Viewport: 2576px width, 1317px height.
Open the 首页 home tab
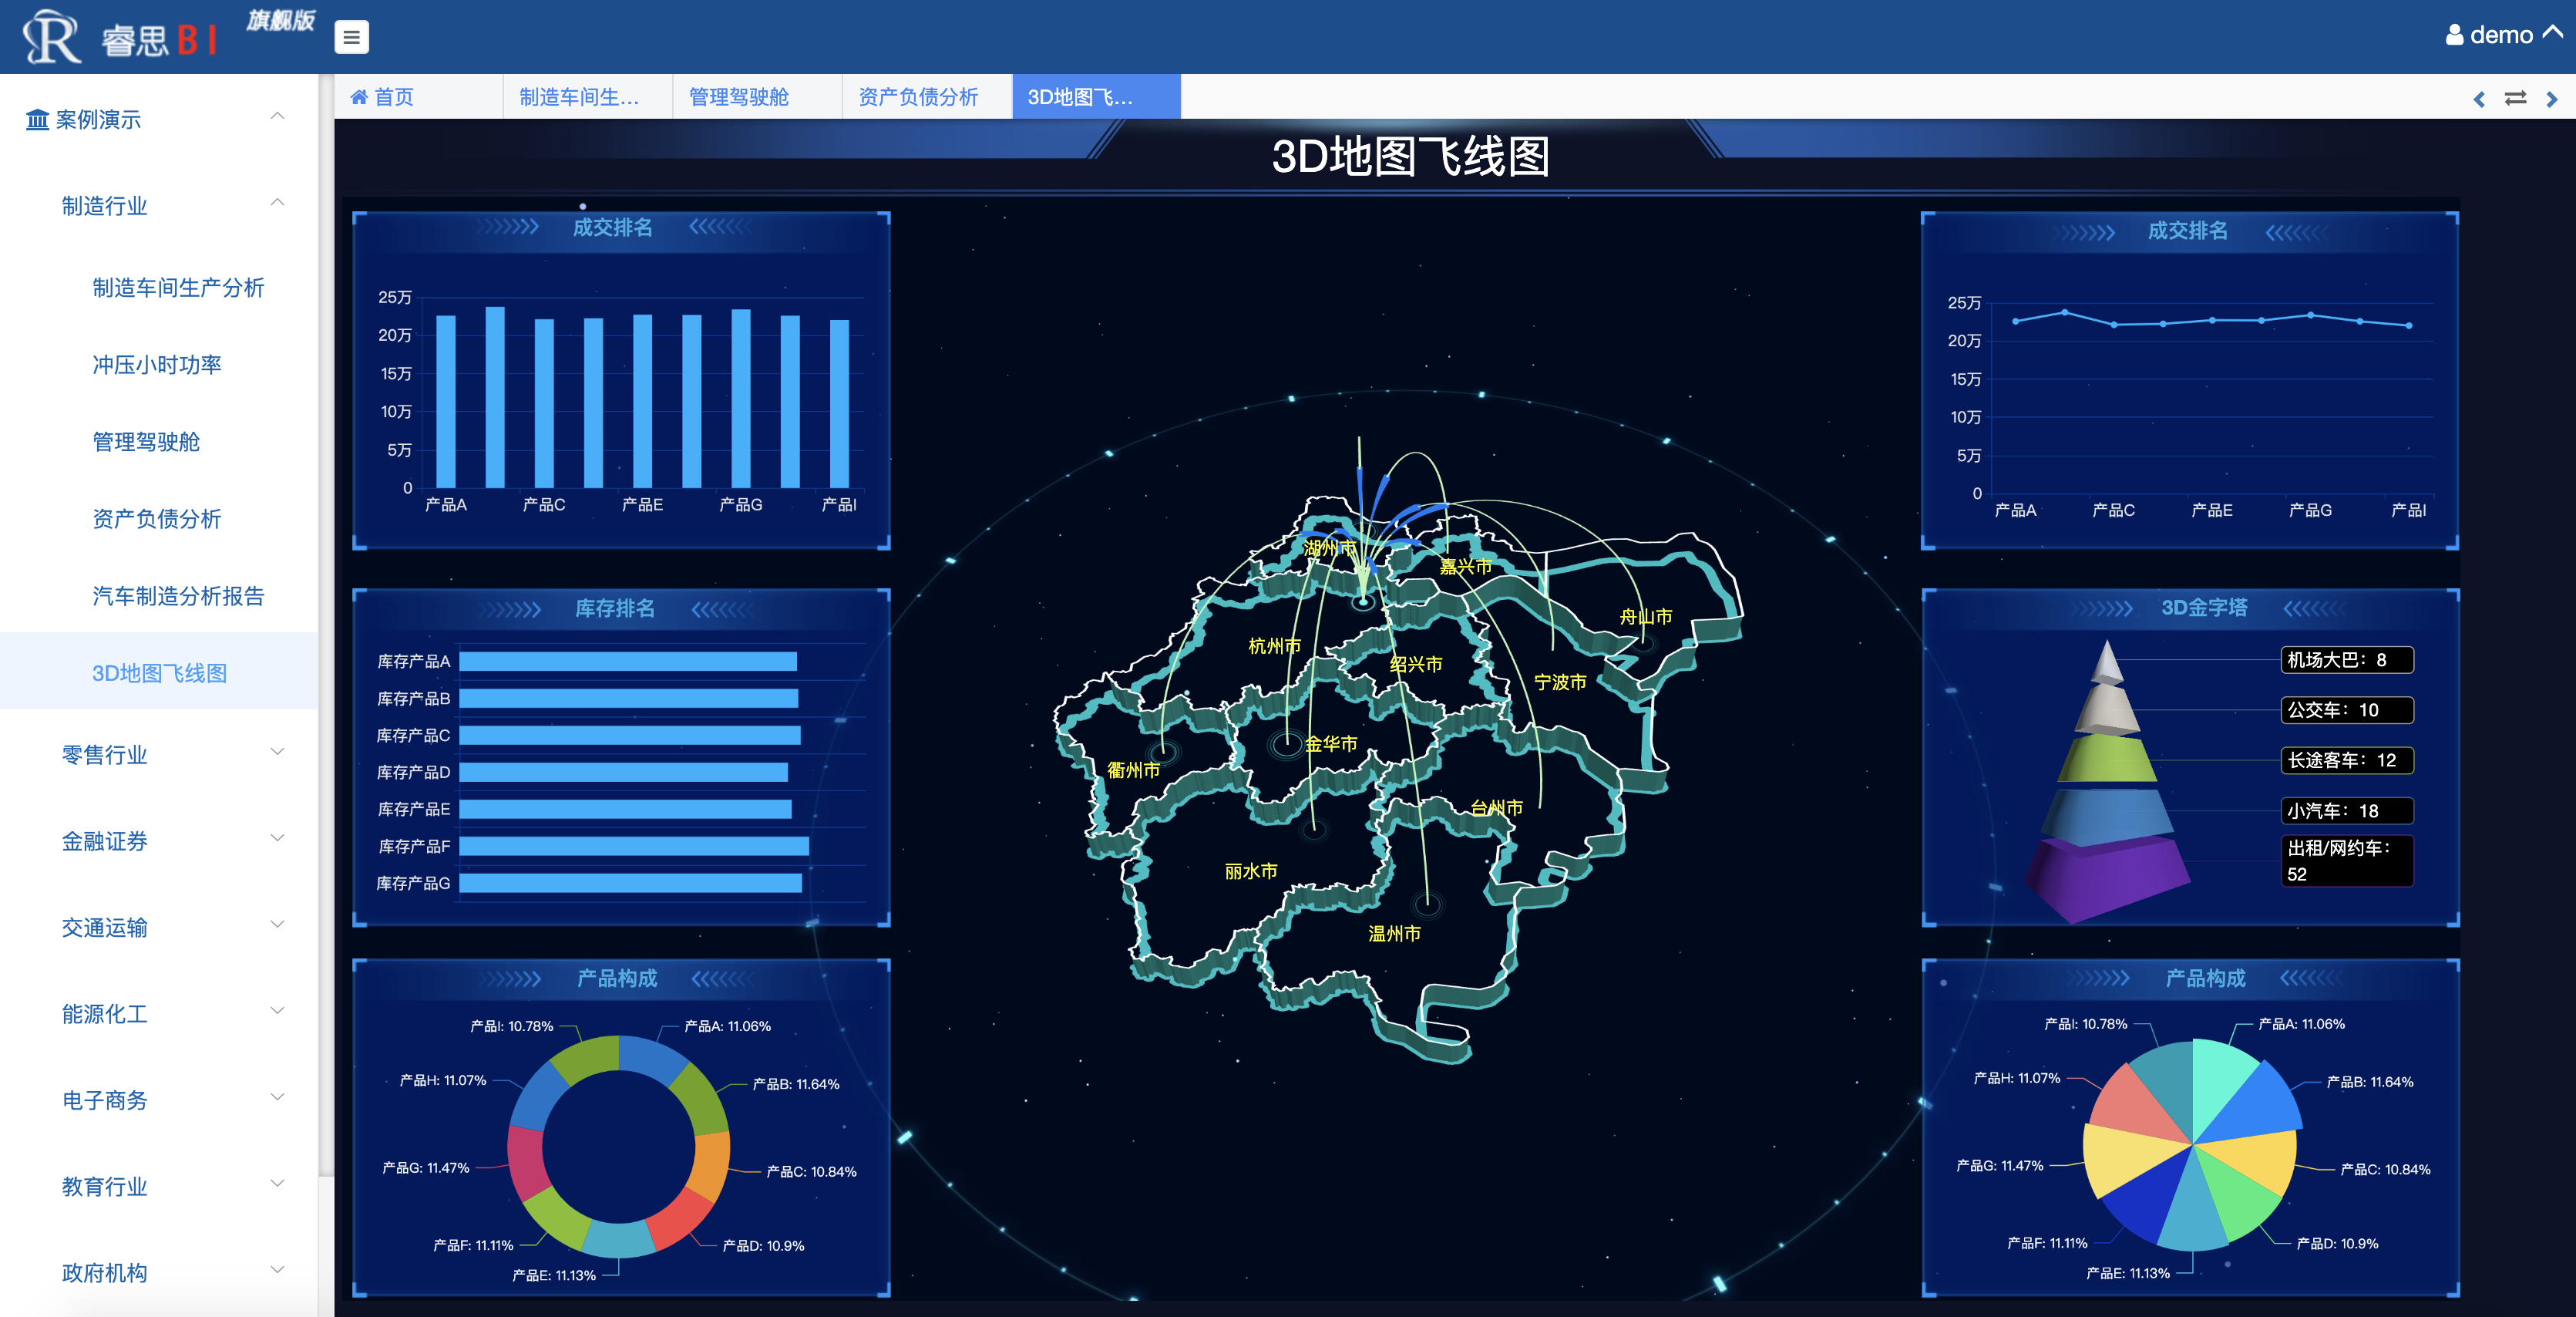click(x=418, y=97)
